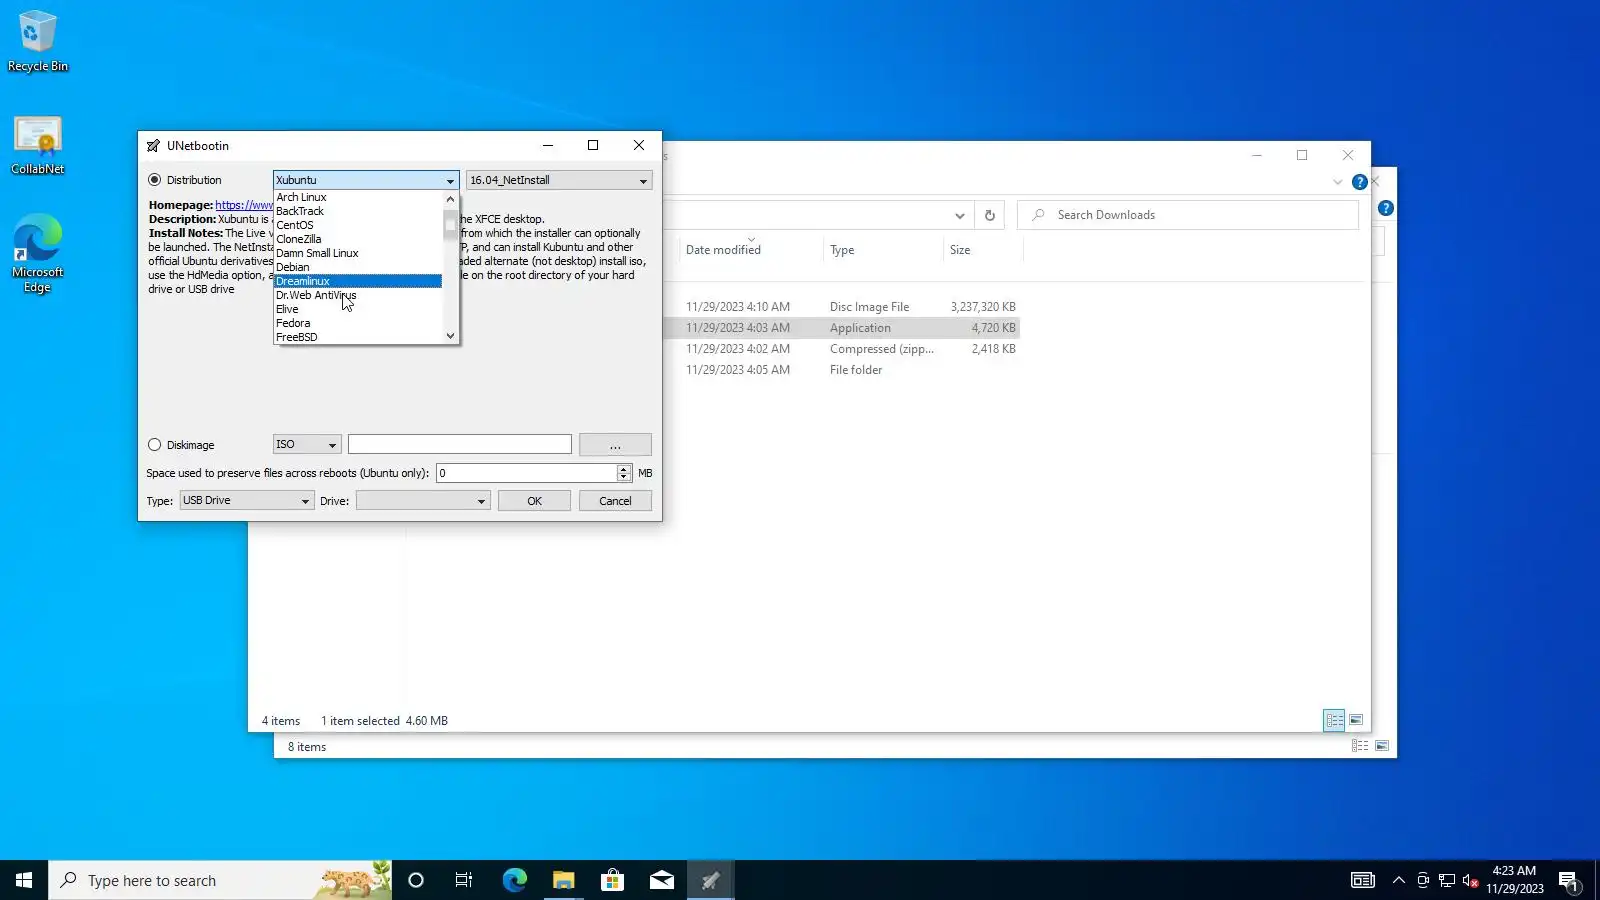Open the version dropdown 16.04_NetInstall
Image resolution: width=1600 pixels, height=900 pixels.
coord(559,180)
